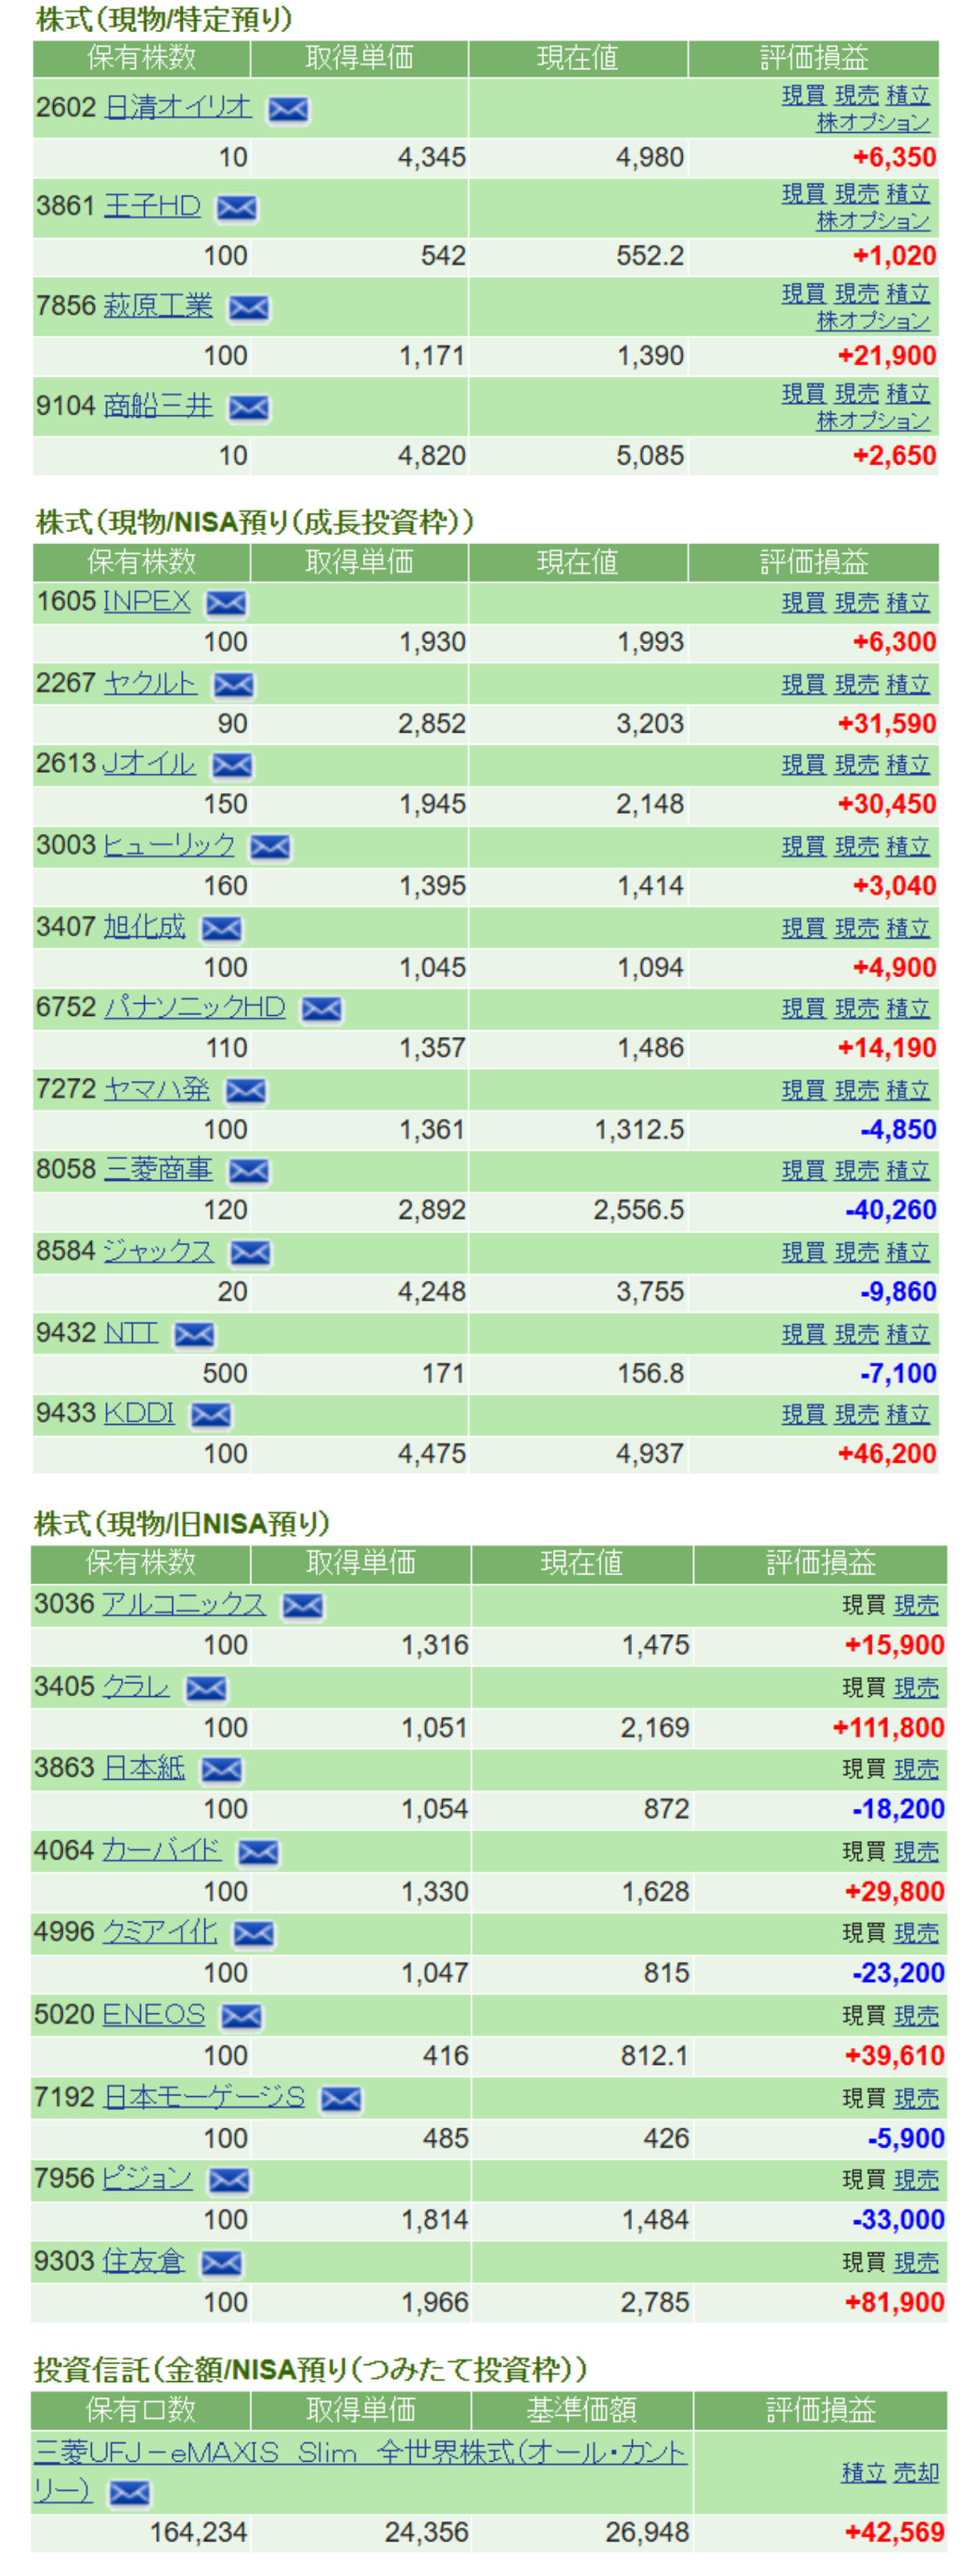Click 現売 for ピジョン
The height and width of the screenshot is (2576, 966).
(916, 2180)
